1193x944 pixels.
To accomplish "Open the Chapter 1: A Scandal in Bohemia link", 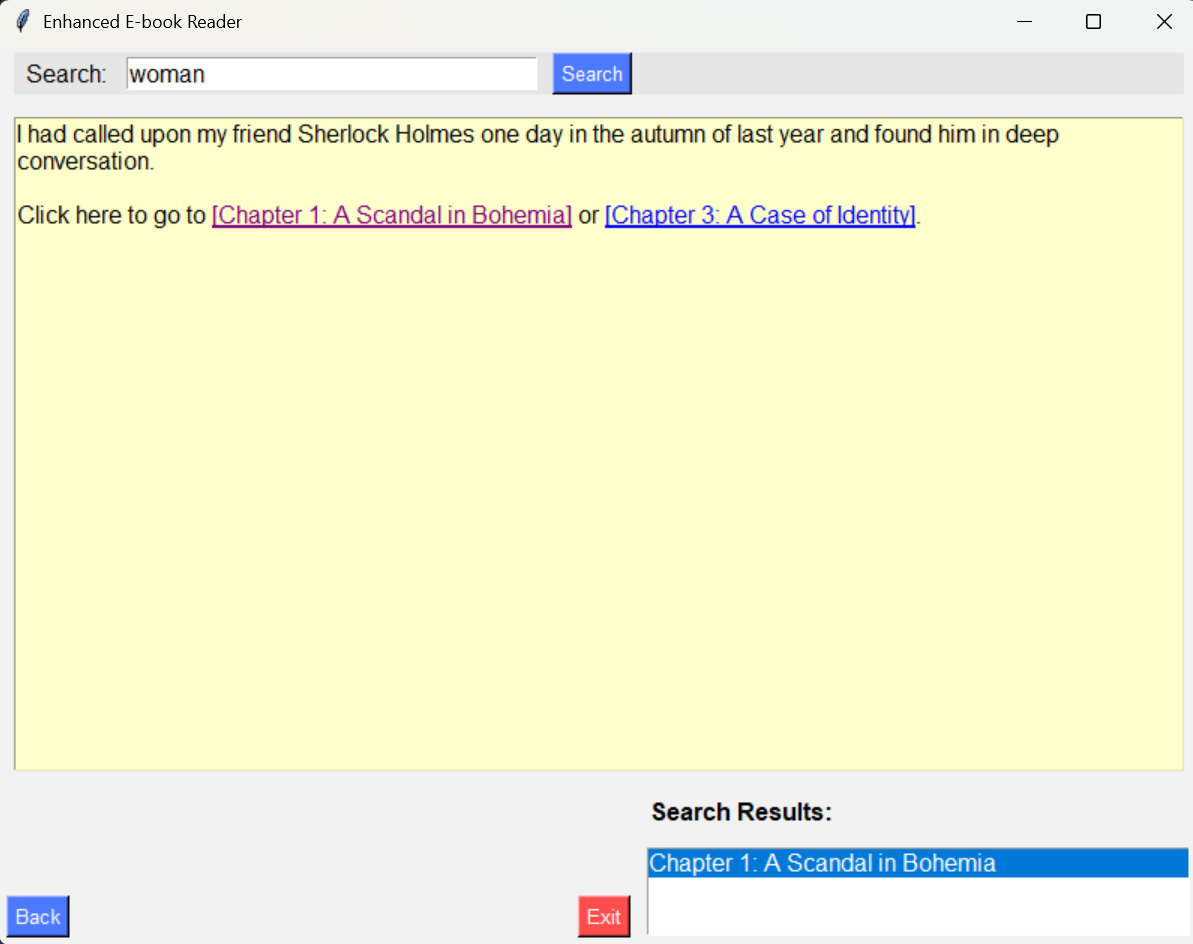I will tap(392, 215).
